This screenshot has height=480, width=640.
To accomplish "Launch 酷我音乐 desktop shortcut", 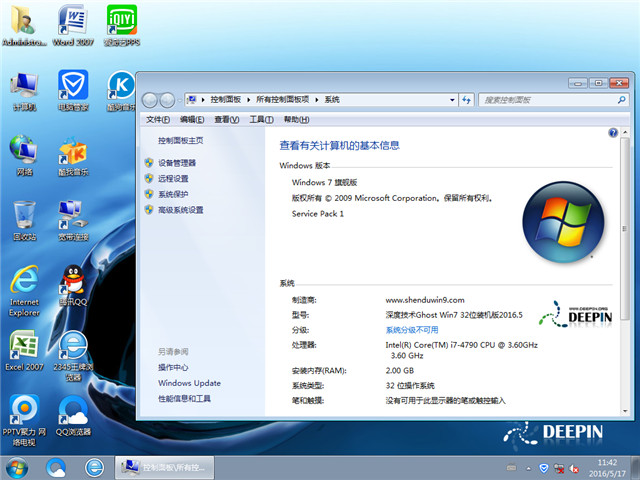I will click(x=73, y=156).
